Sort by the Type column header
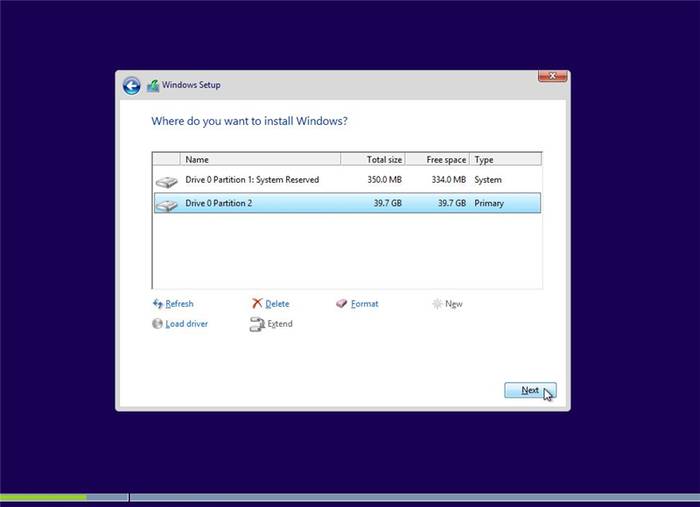The height and width of the screenshot is (507, 700). tap(506, 159)
